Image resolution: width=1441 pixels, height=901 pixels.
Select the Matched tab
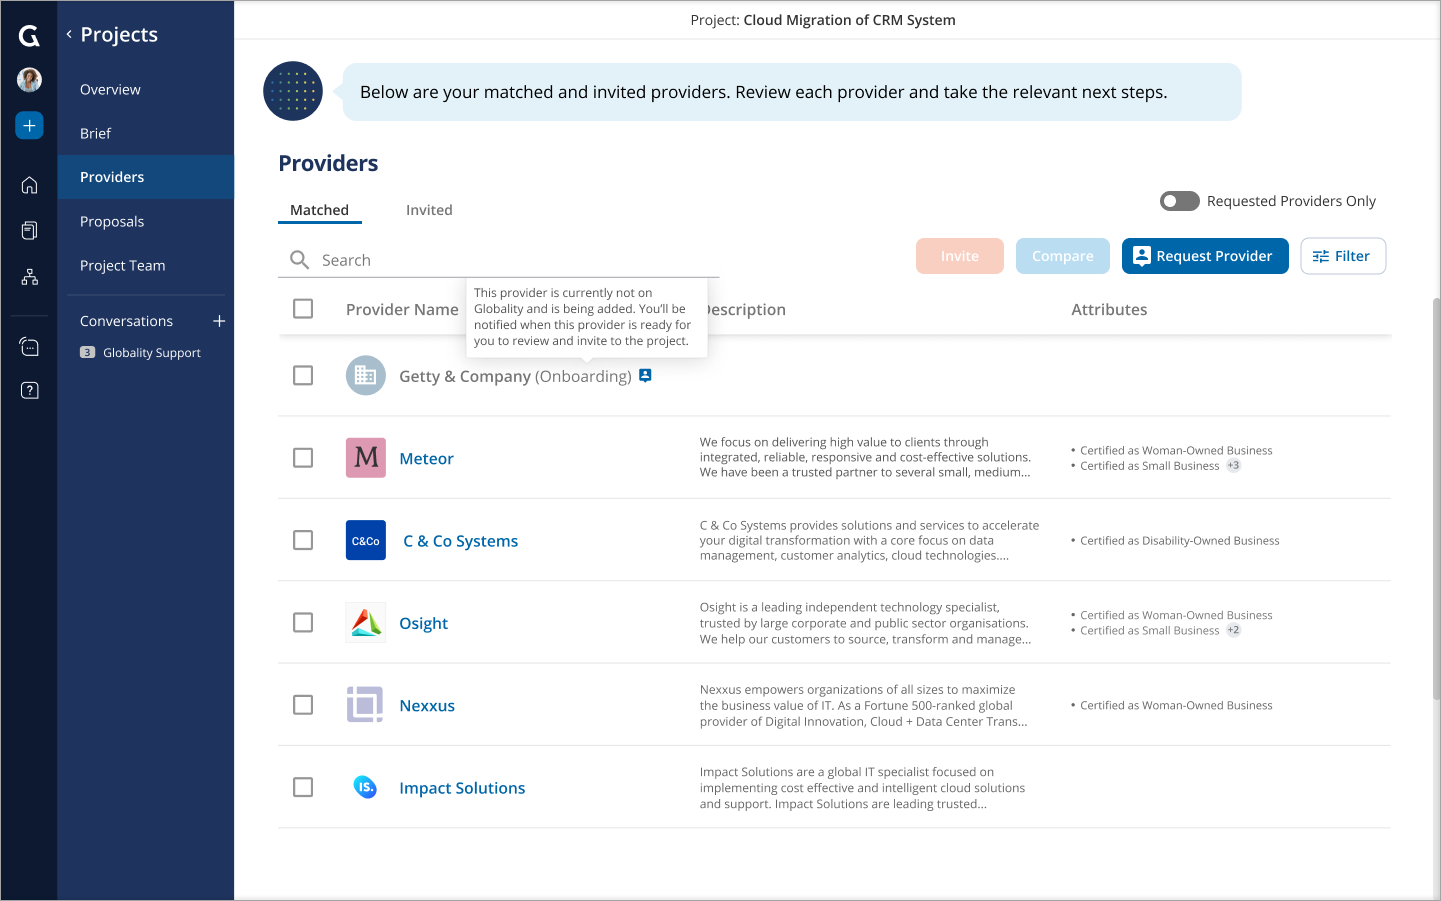[320, 210]
